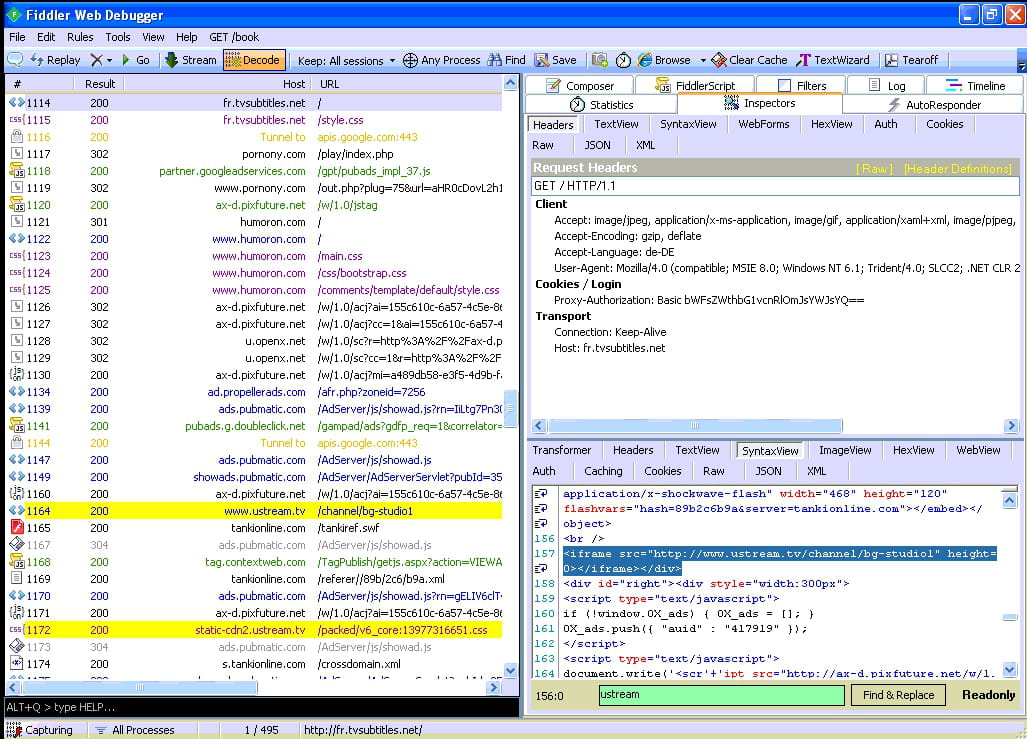Open the Timeline tab
Viewport: 1027px width, 739px height.
coord(975,85)
